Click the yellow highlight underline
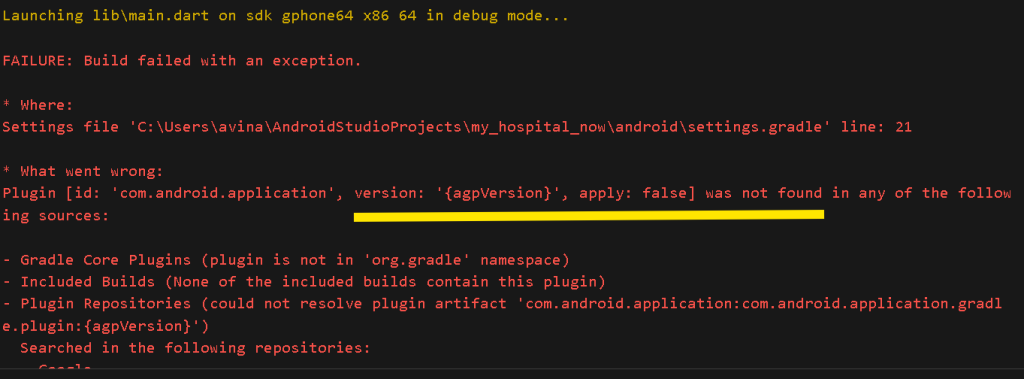 (x=588, y=215)
